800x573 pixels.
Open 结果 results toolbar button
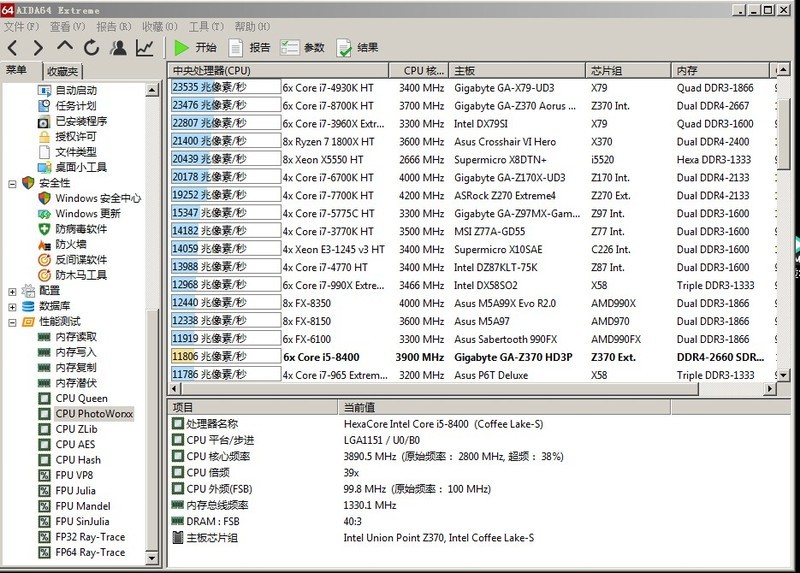(357, 47)
